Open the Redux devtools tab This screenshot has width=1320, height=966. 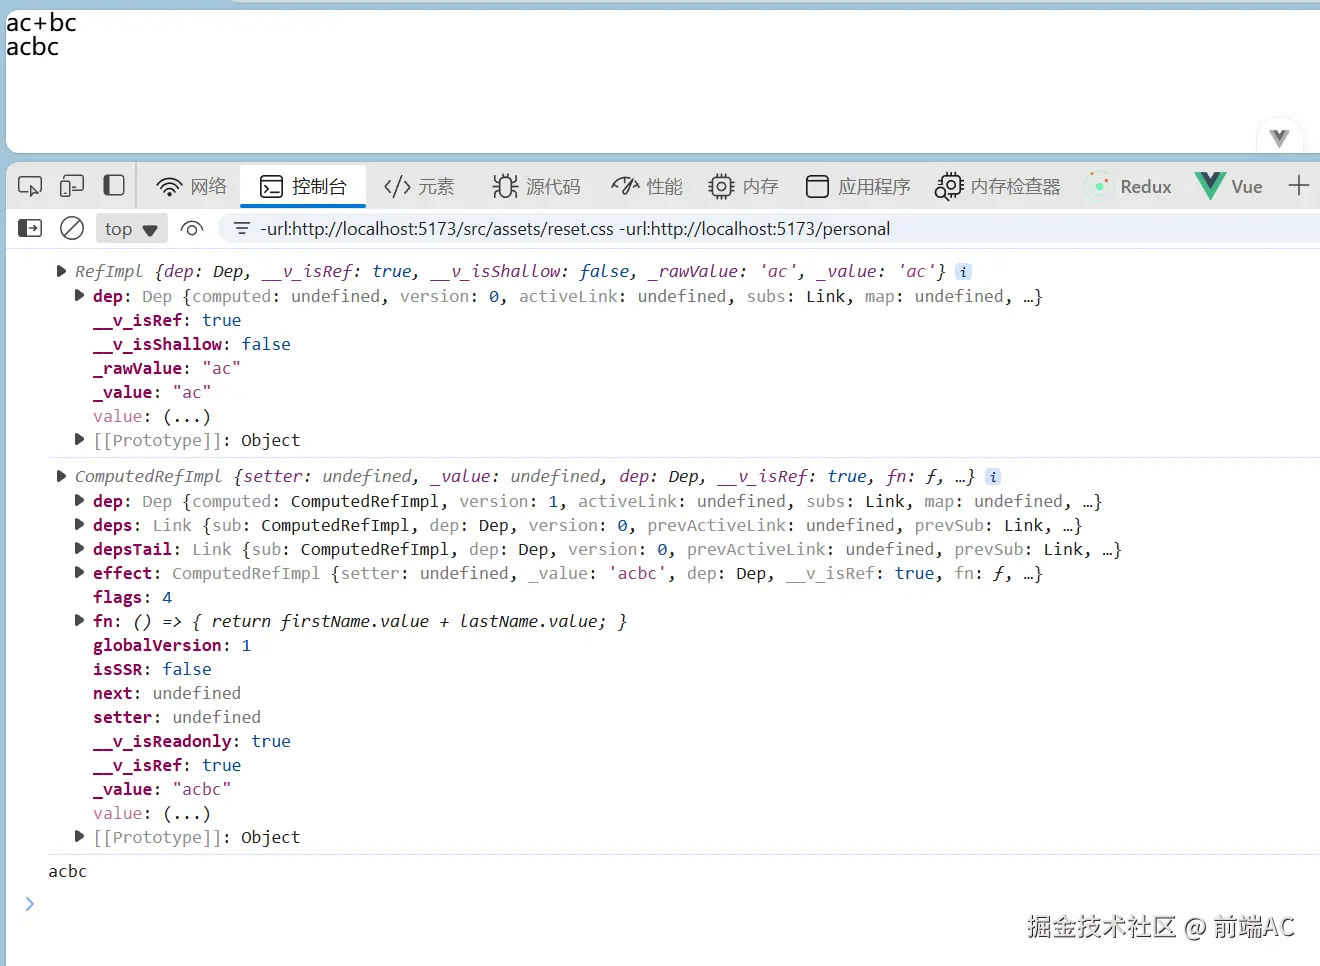pos(1129,186)
